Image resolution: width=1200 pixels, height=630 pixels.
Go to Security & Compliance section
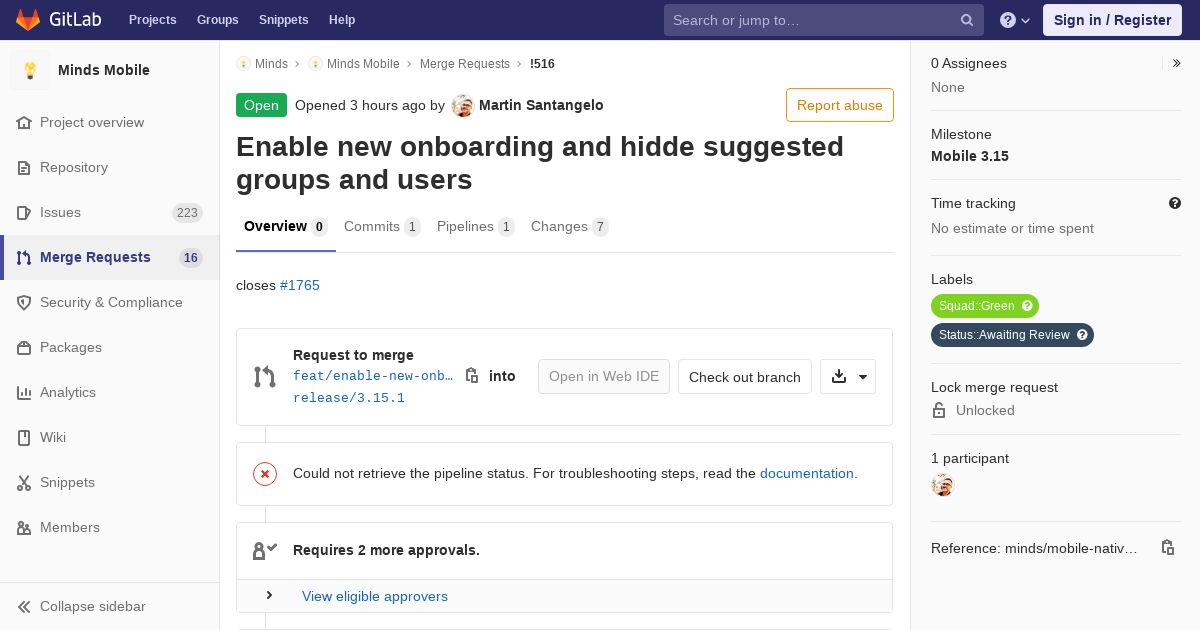[x=111, y=302]
